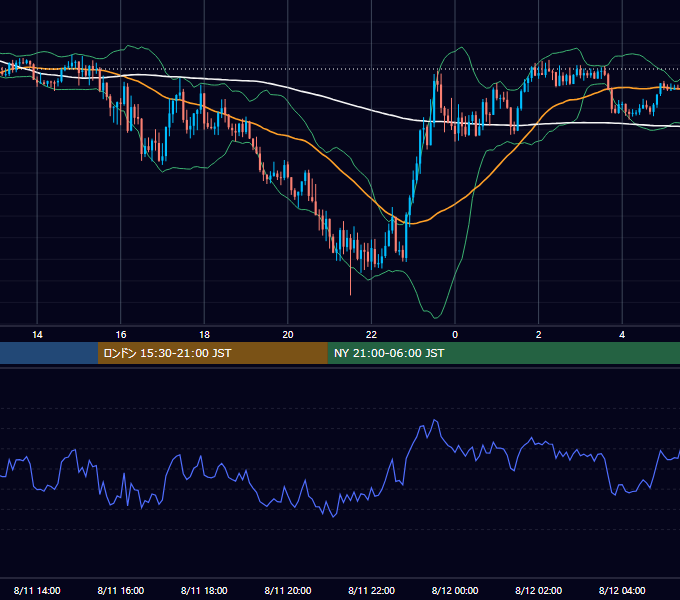Click the 20 hour axis label
Viewport: 680px width, 600px height.
tap(288, 335)
